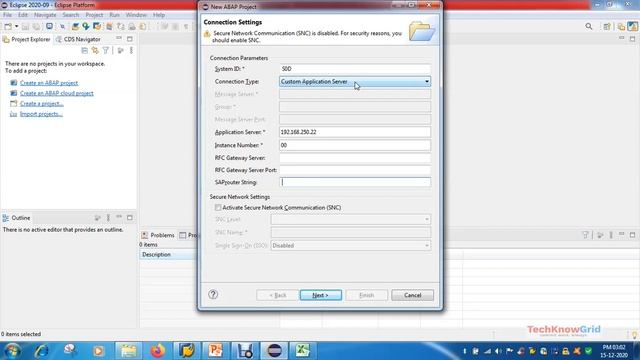Toggle Link with Editor in Project Explorer
Image resolution: width=640 pixels, height=360 pixels.
pyautogui.click(x=95, y=50)
